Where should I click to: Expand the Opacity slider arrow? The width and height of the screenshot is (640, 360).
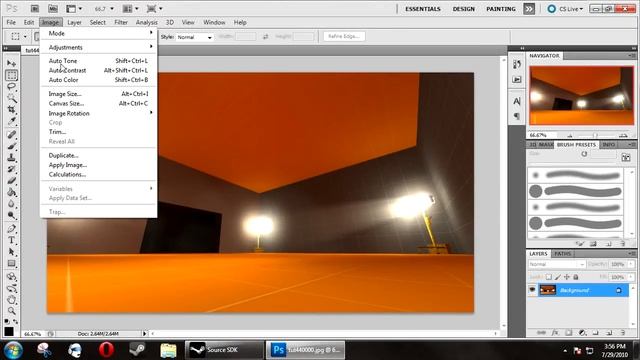pyautogui.click(x=631, y=264)
